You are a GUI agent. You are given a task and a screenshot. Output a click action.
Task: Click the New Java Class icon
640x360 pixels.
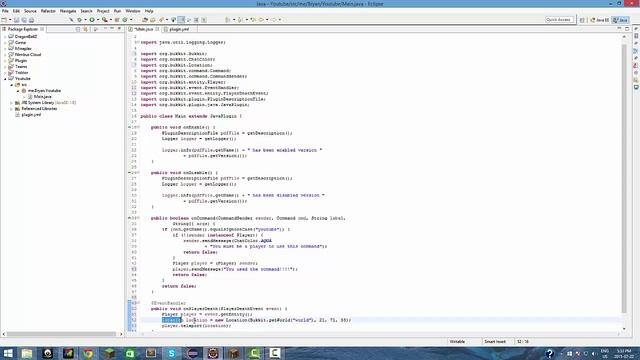(125, 20)
